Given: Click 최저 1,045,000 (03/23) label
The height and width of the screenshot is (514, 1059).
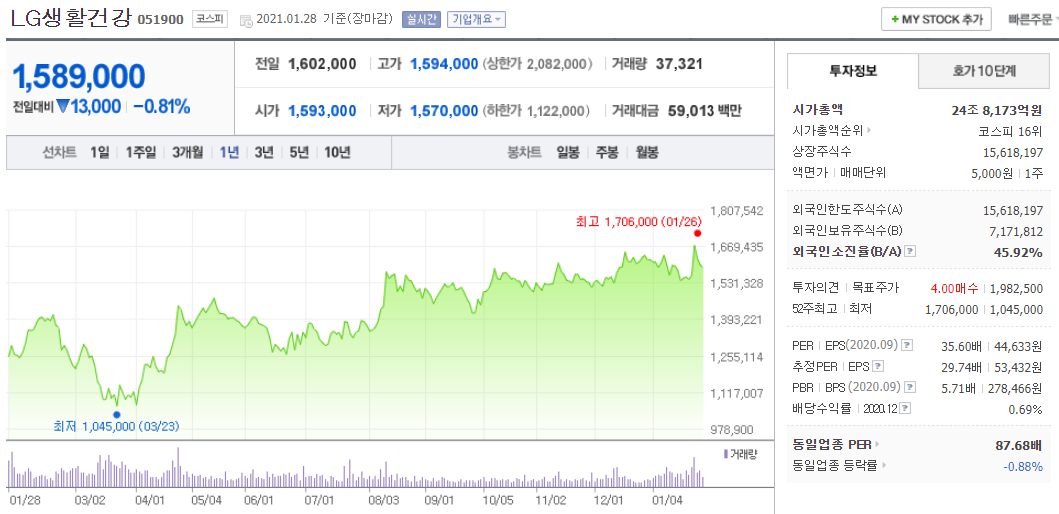Looking at the screenshot, I should (117, 426).
